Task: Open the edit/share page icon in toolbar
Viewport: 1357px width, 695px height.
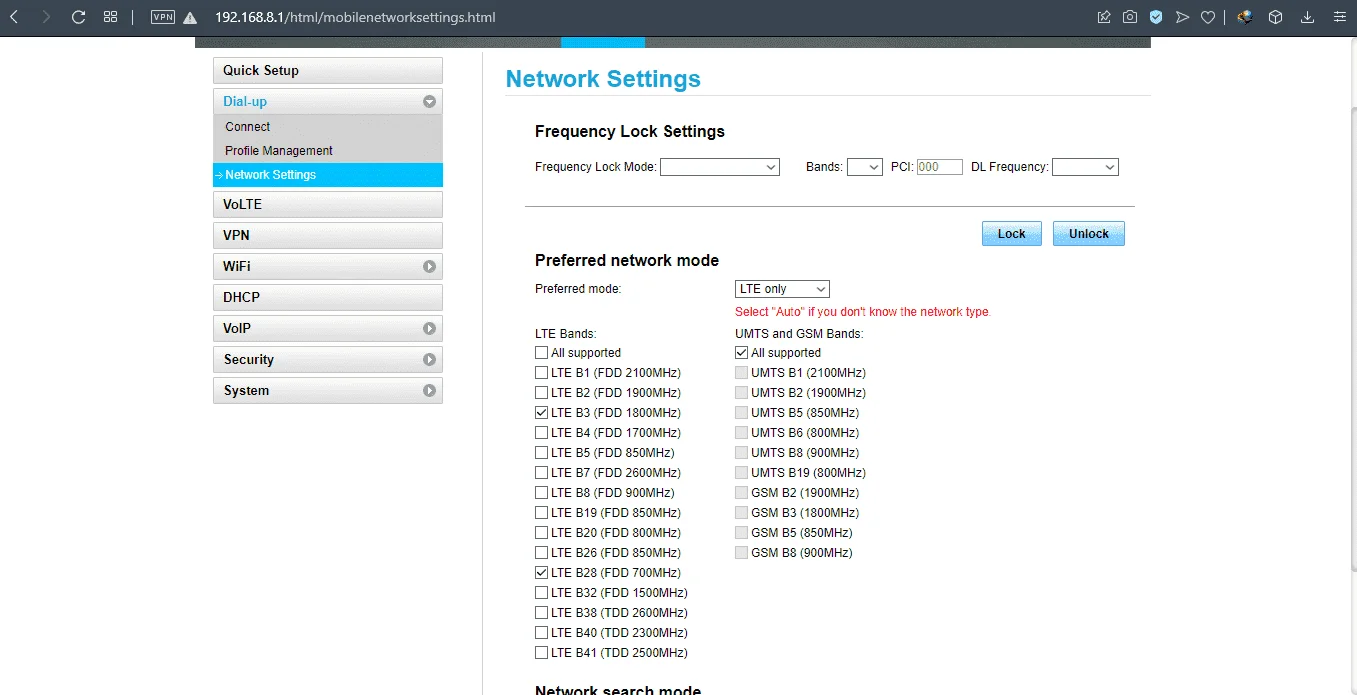Action: click(1104, 17)
